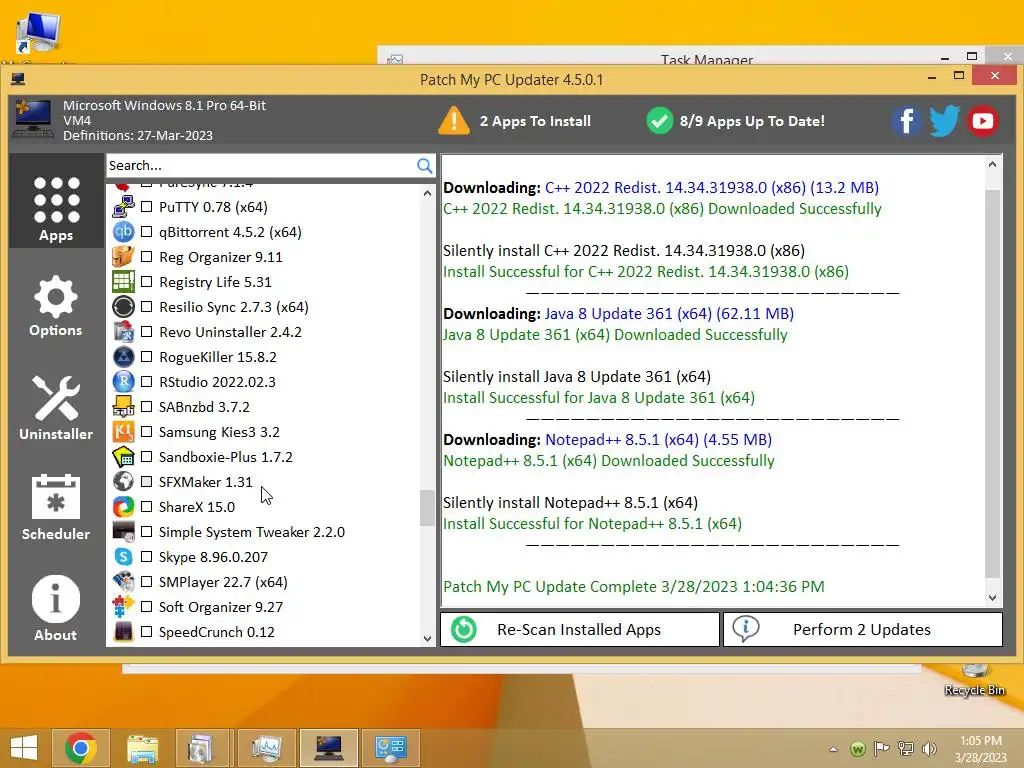The image size is (1024, 768).
Task: Enable the Resilio Sync 2.7.3 checkbox
Action: tap(147, 307)
